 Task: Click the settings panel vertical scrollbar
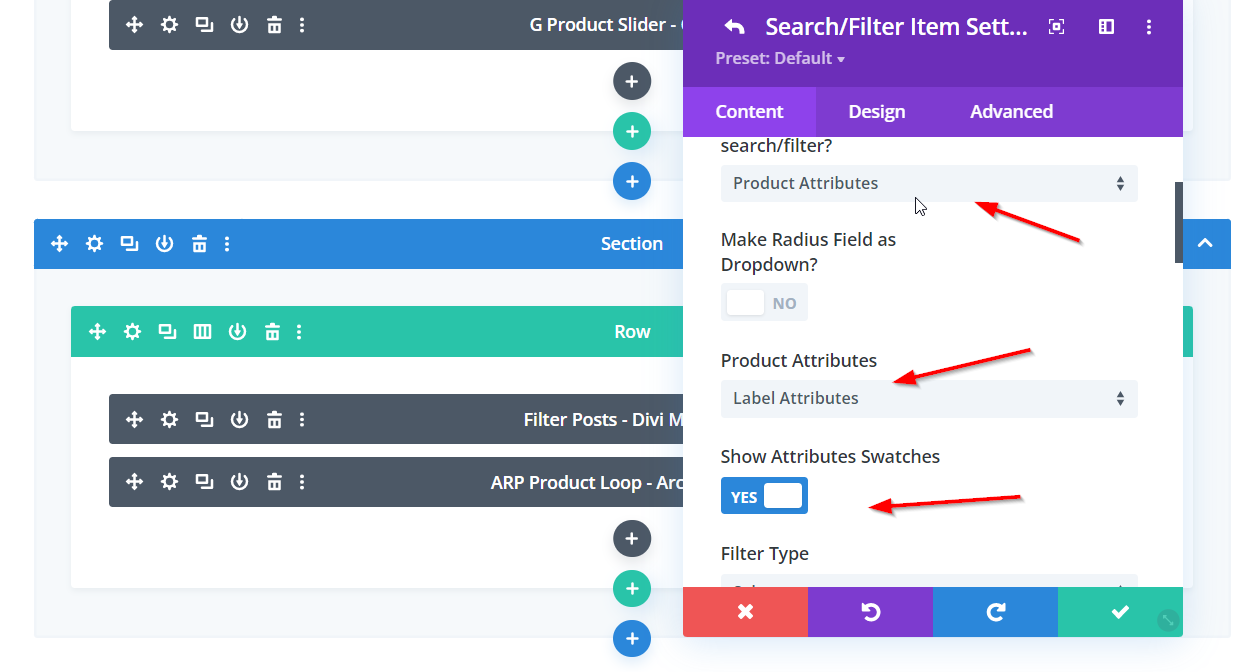1179,222
